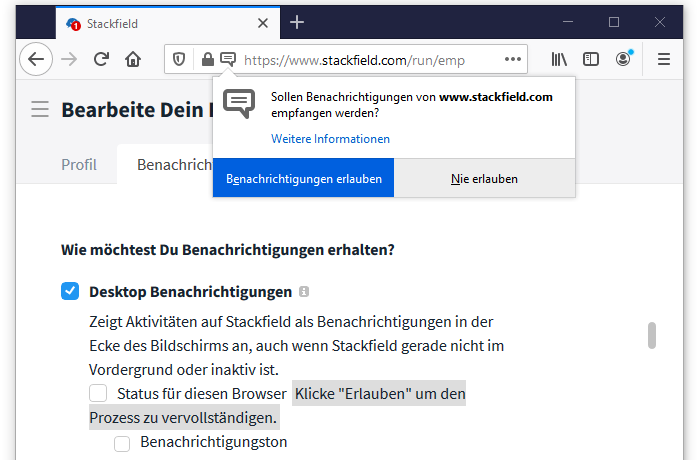Open the Firefox Library icon
This screenshot has height=460, width=700.
(559, 59)
